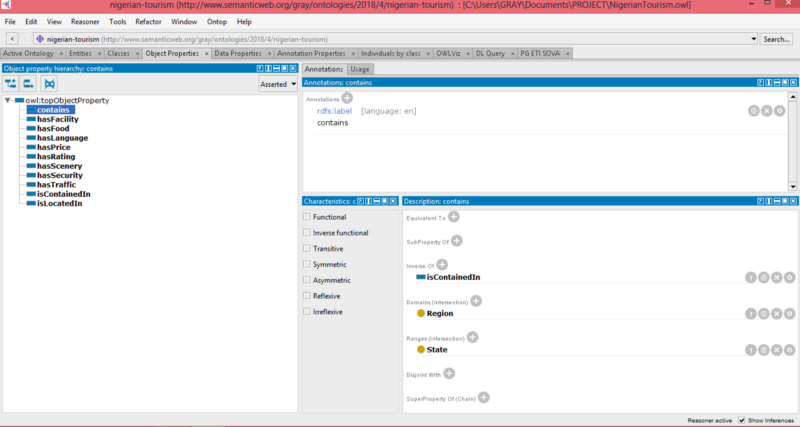The image size is (800, 427).
Task: Open the ontology IRI address dropdown arrow
Action: [x=752, y=39]
